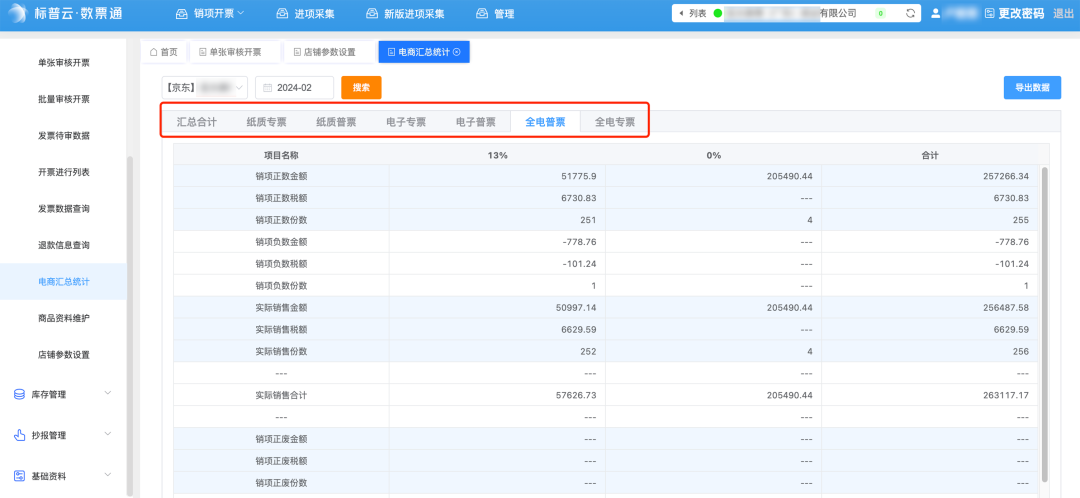
Task: Click the 合计 column header
Action: coord(931,156)
